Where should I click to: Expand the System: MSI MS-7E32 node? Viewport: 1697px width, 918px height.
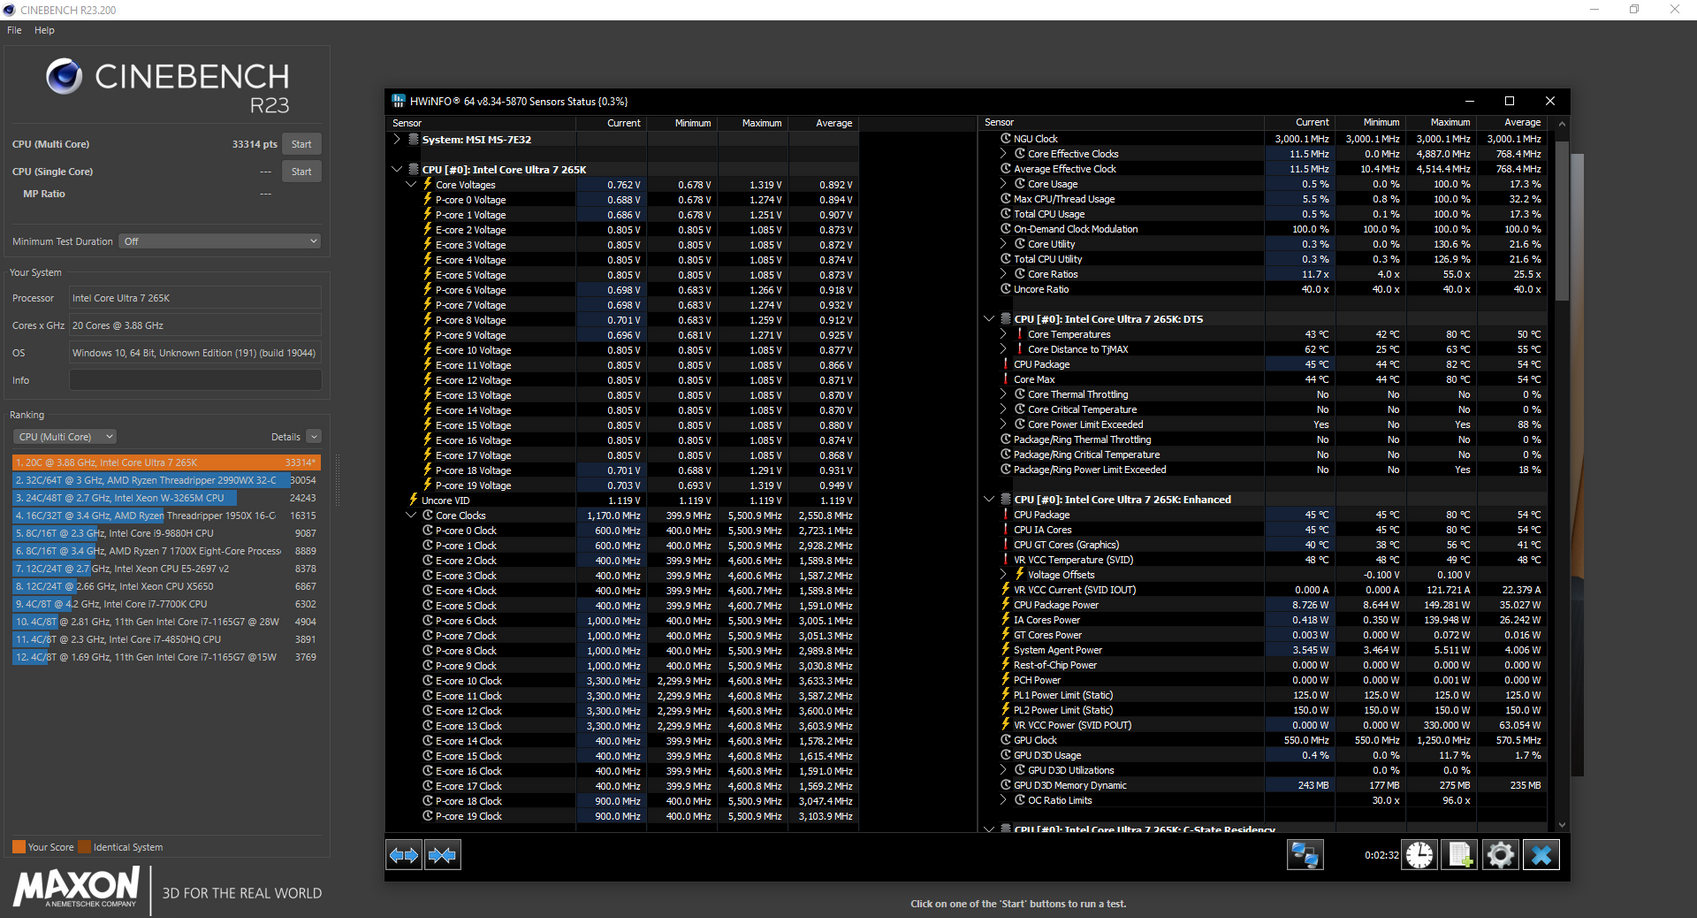397,140
